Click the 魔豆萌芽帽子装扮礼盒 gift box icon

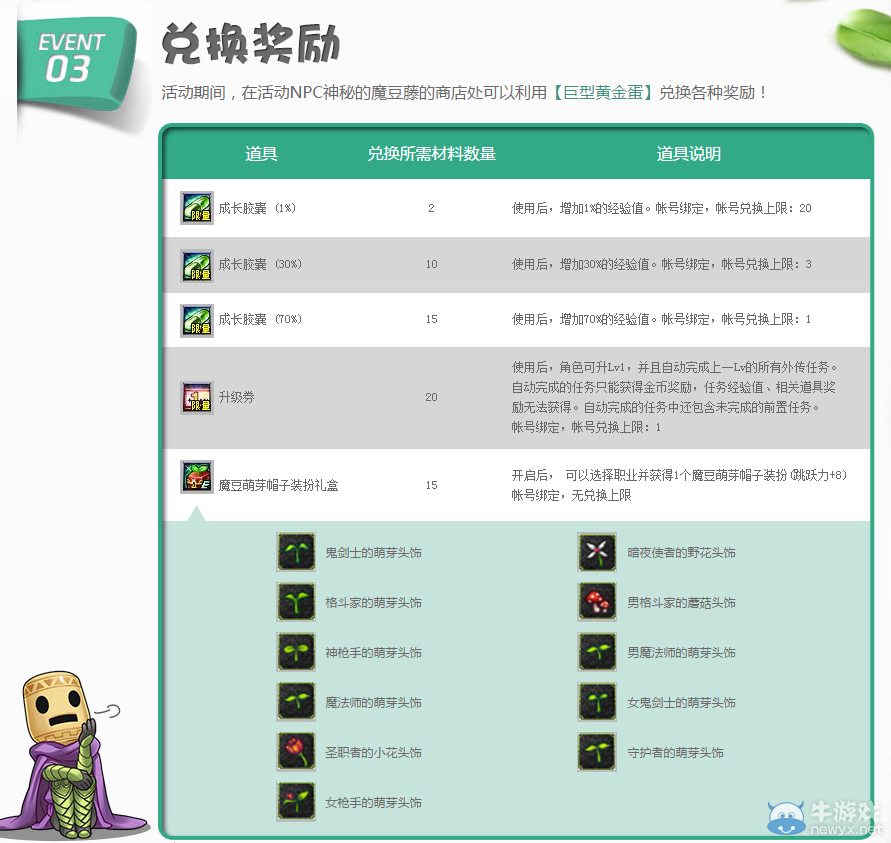tap(197, 478)
